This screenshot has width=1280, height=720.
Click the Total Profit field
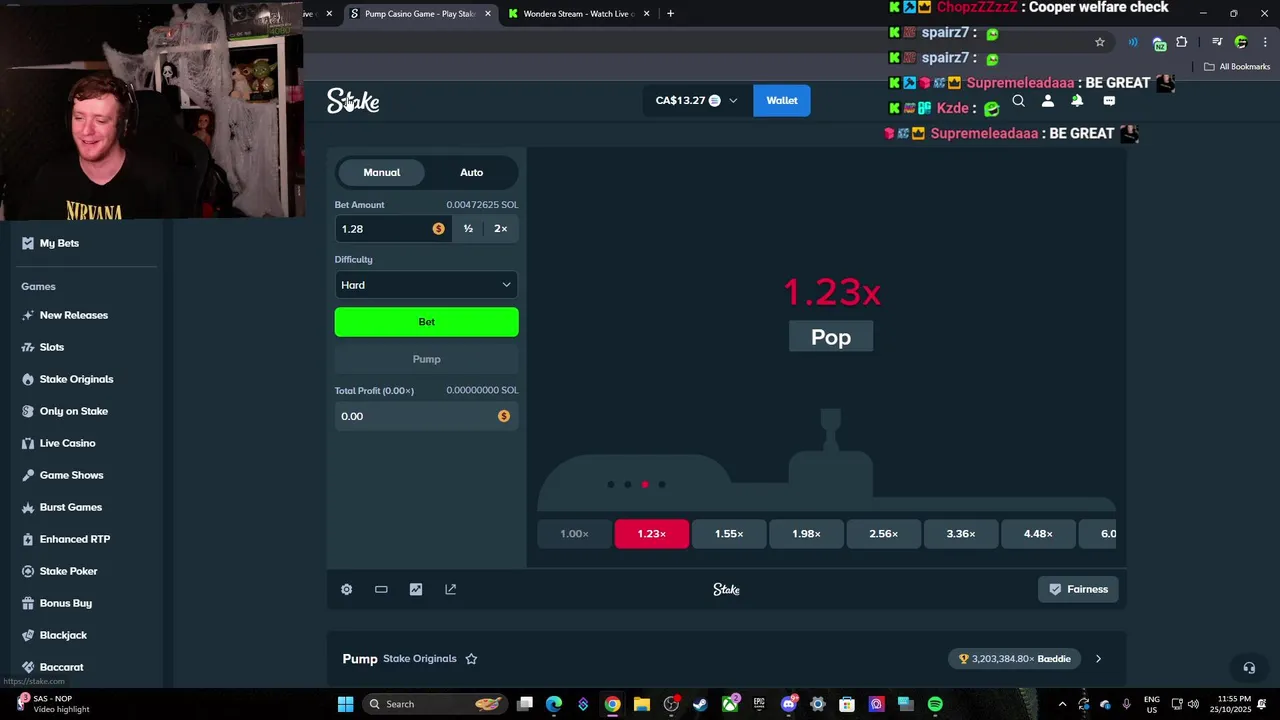[426, 416]
